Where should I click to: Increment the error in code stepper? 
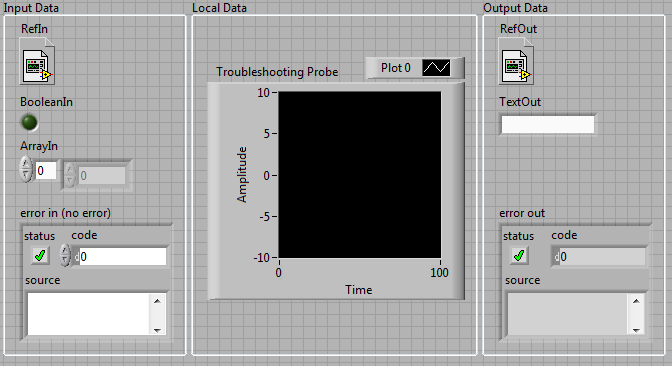65,250
